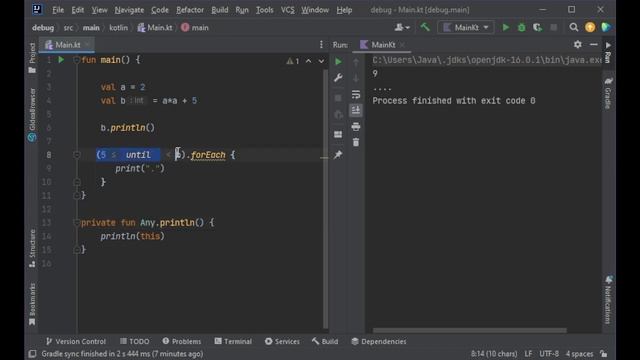Collapse the private fun println block
Screen dimensions: 640x360
coord(76,222)
